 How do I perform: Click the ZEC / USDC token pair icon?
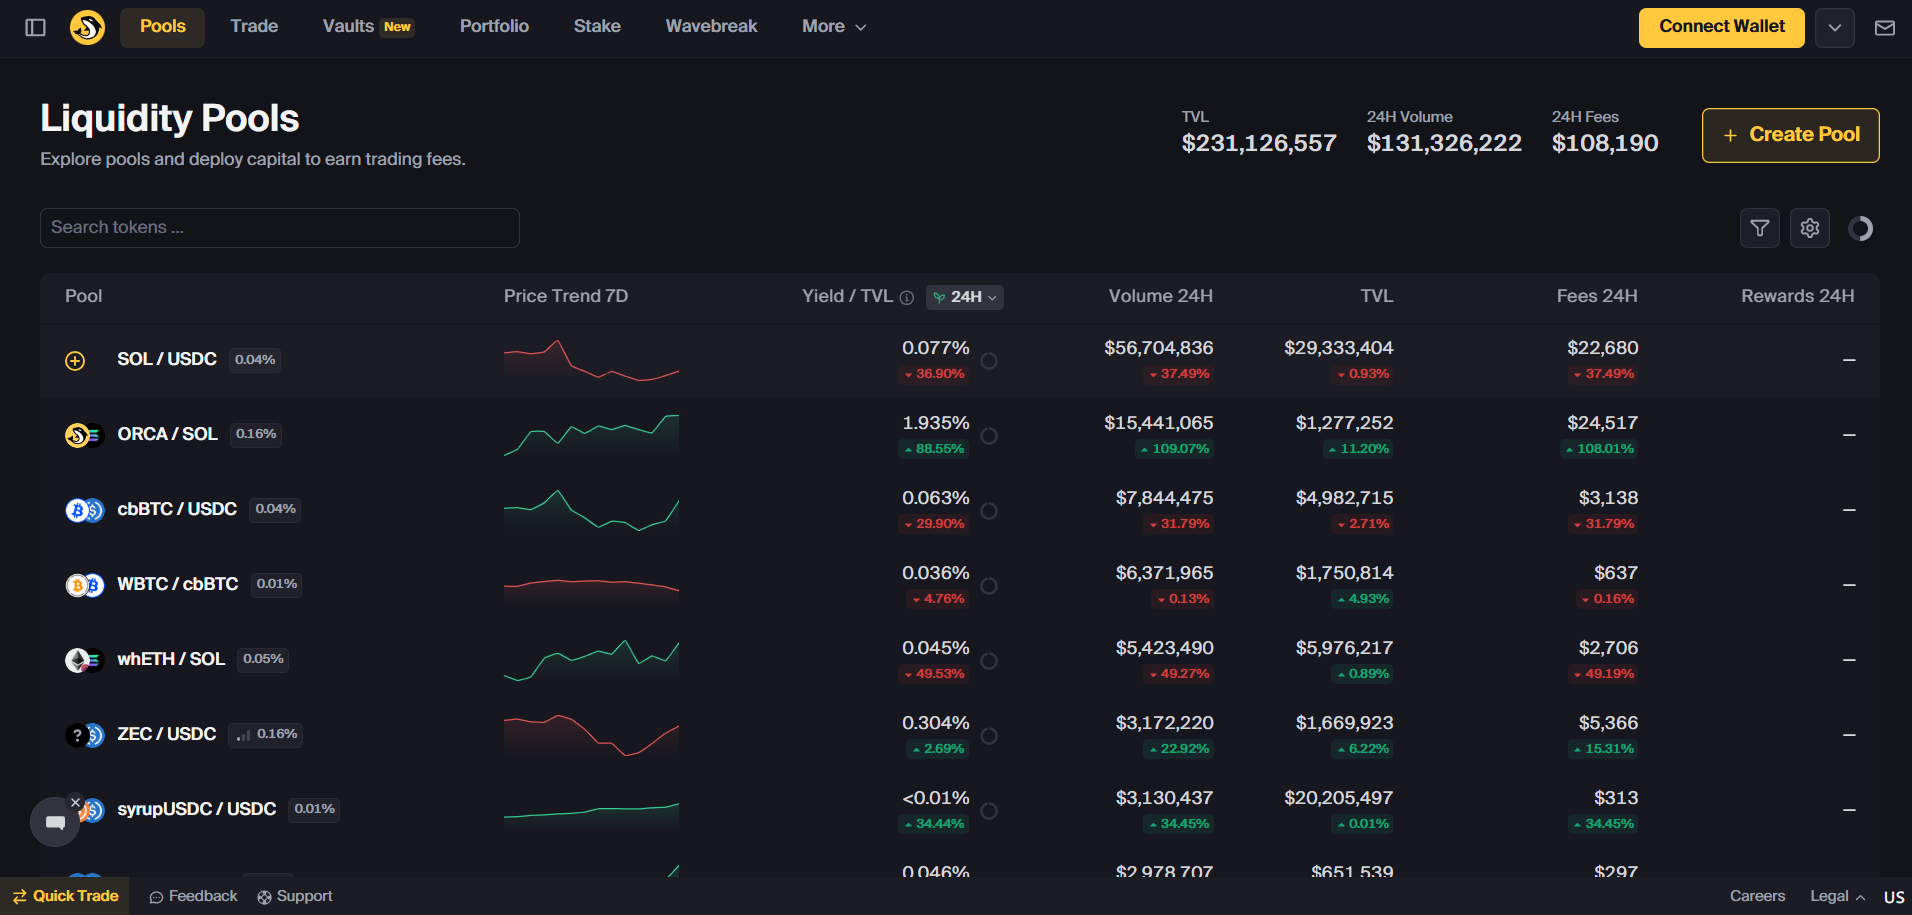85,735
